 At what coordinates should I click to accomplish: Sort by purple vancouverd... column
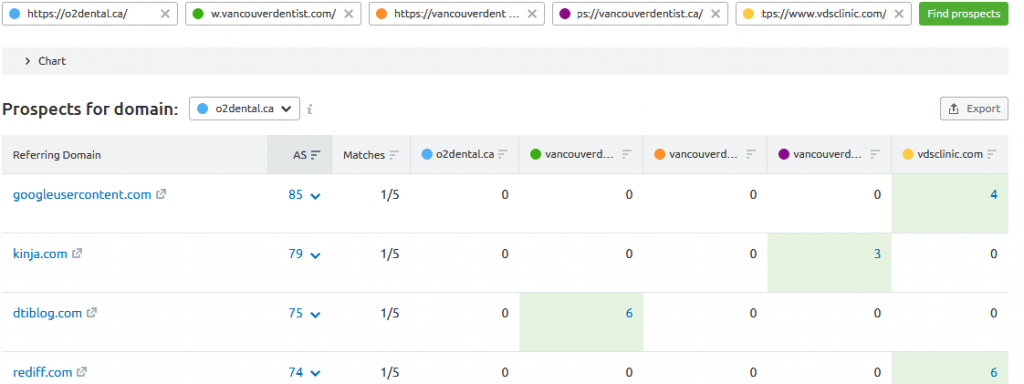click(x=876, y=155)
